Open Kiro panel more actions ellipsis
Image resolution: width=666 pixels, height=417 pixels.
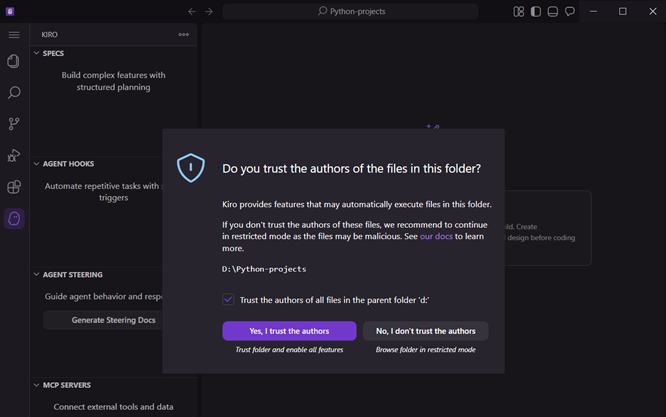point(183,35)
